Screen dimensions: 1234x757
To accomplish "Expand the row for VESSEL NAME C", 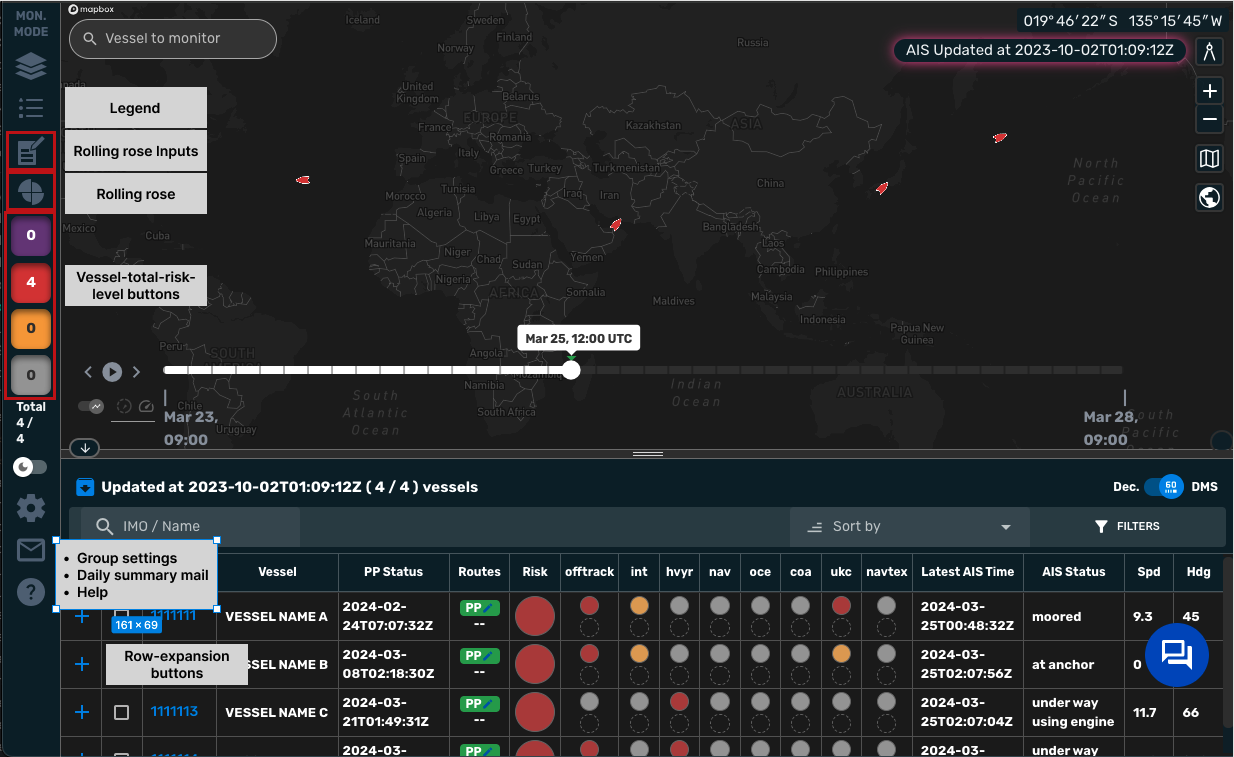I will 82,712.
